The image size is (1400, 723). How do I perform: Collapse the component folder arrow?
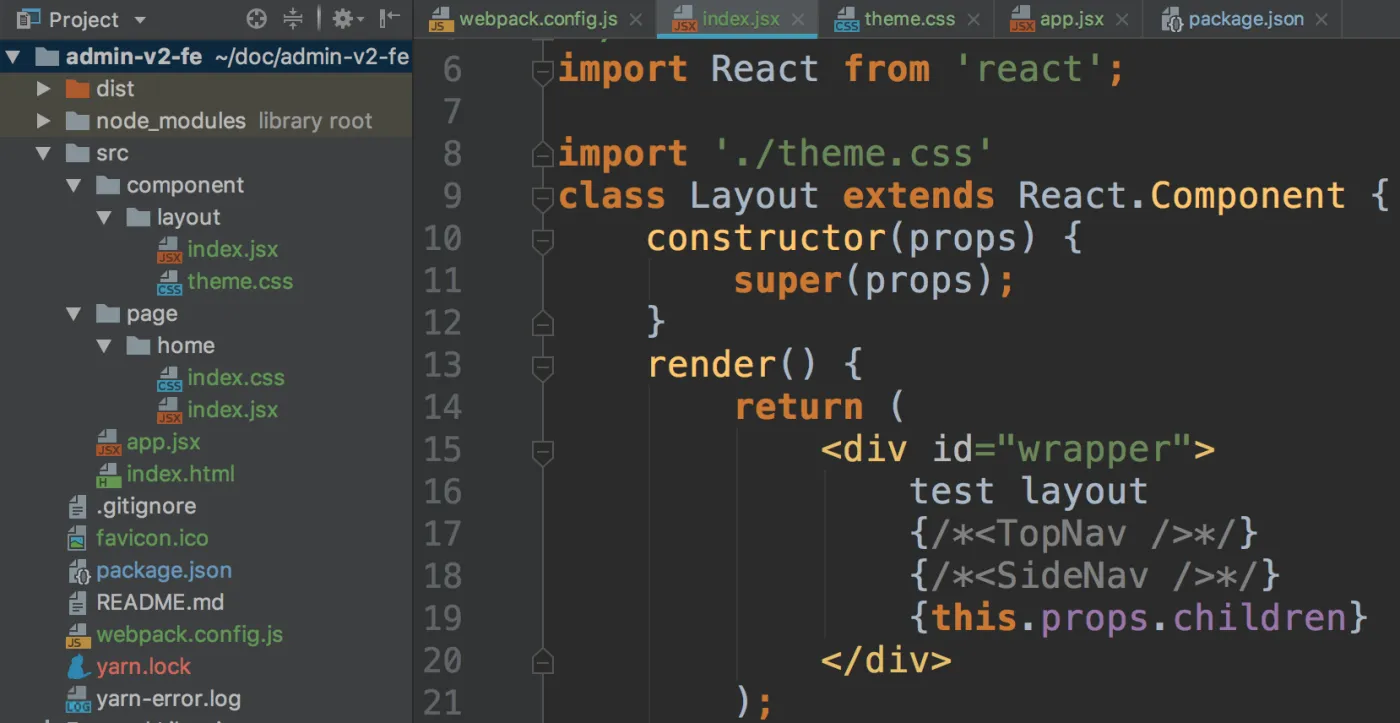pyautogui.click(x=74, y=186)
